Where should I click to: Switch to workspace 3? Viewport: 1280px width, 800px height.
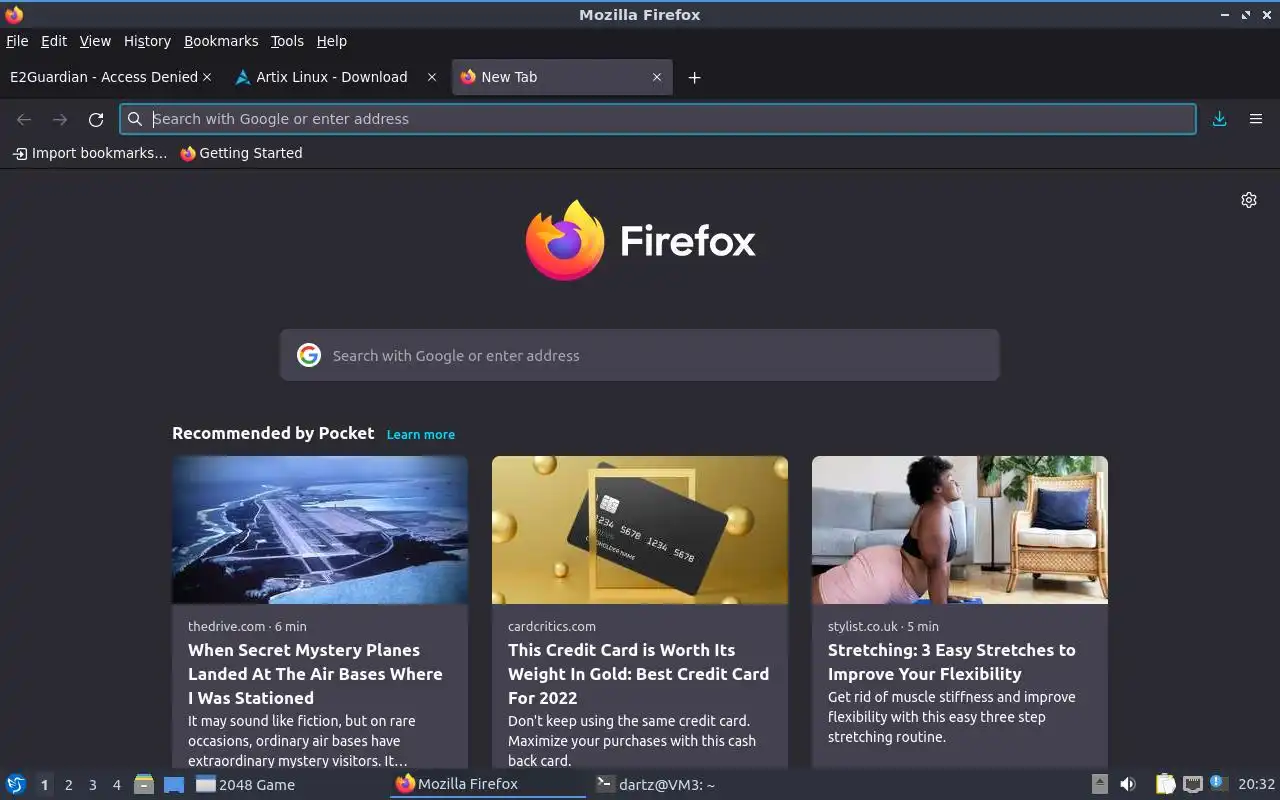(92, 785)
